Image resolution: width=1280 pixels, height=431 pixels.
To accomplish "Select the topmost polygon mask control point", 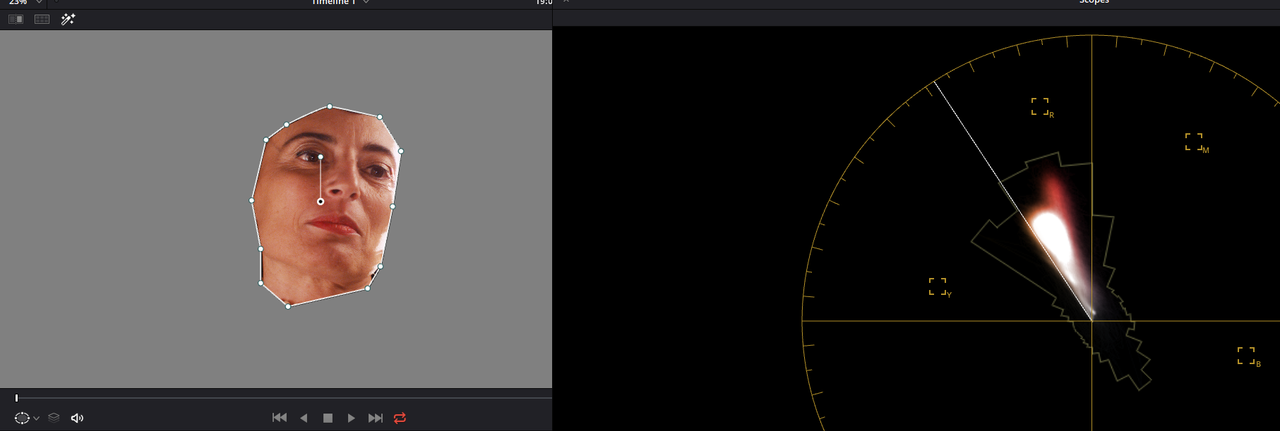I will click(x=330, y=106).
